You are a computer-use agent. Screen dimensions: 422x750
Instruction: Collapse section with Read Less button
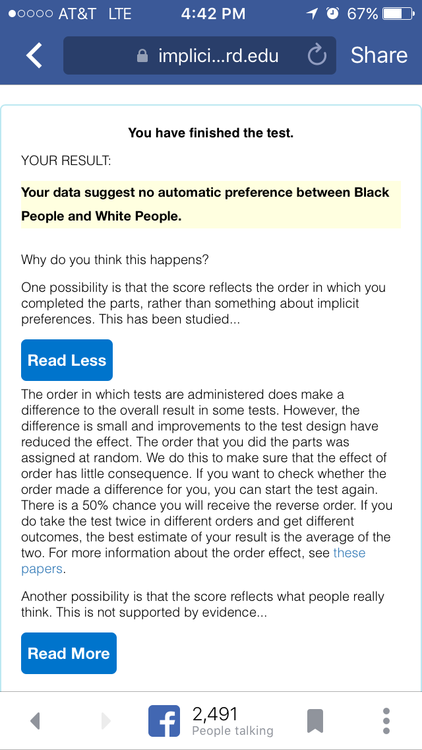click(67, 360)
